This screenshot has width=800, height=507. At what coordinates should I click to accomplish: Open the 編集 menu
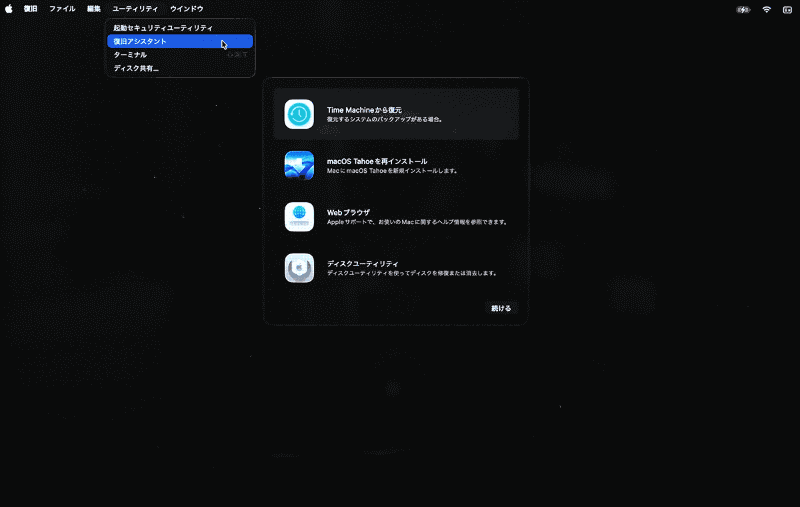point(94,9)
